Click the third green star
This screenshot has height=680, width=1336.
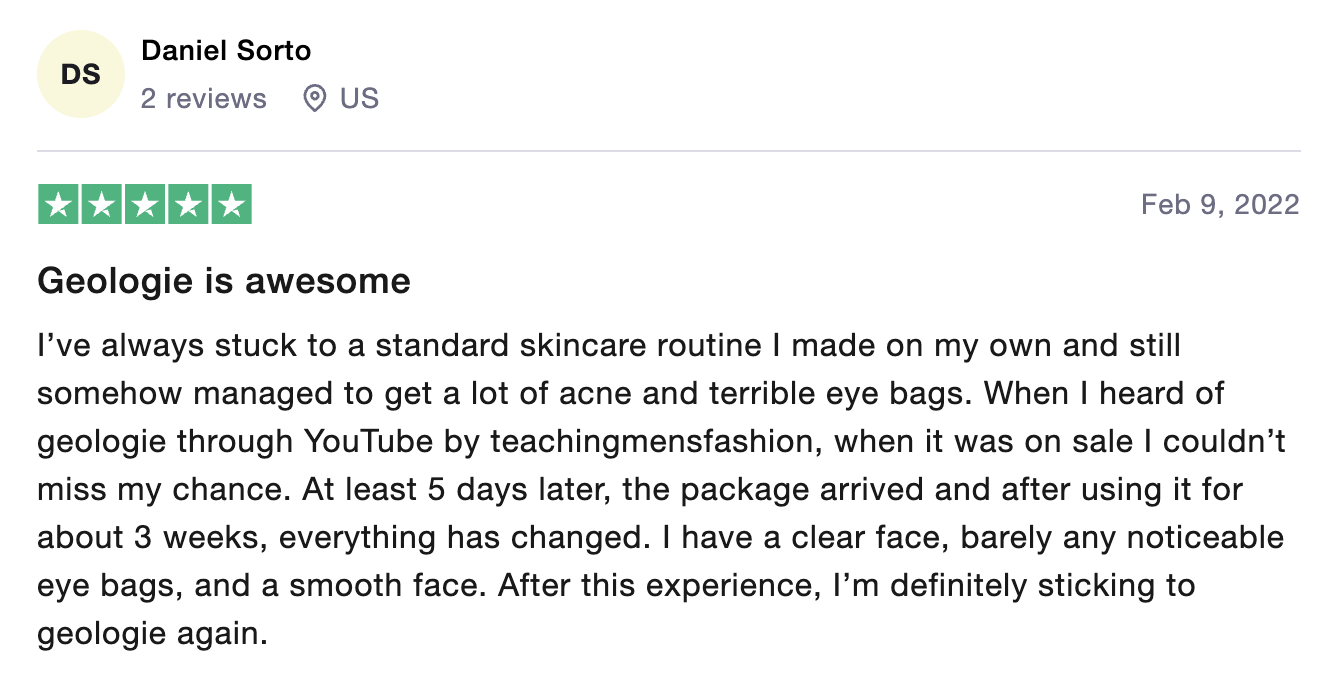coord(145,205)
